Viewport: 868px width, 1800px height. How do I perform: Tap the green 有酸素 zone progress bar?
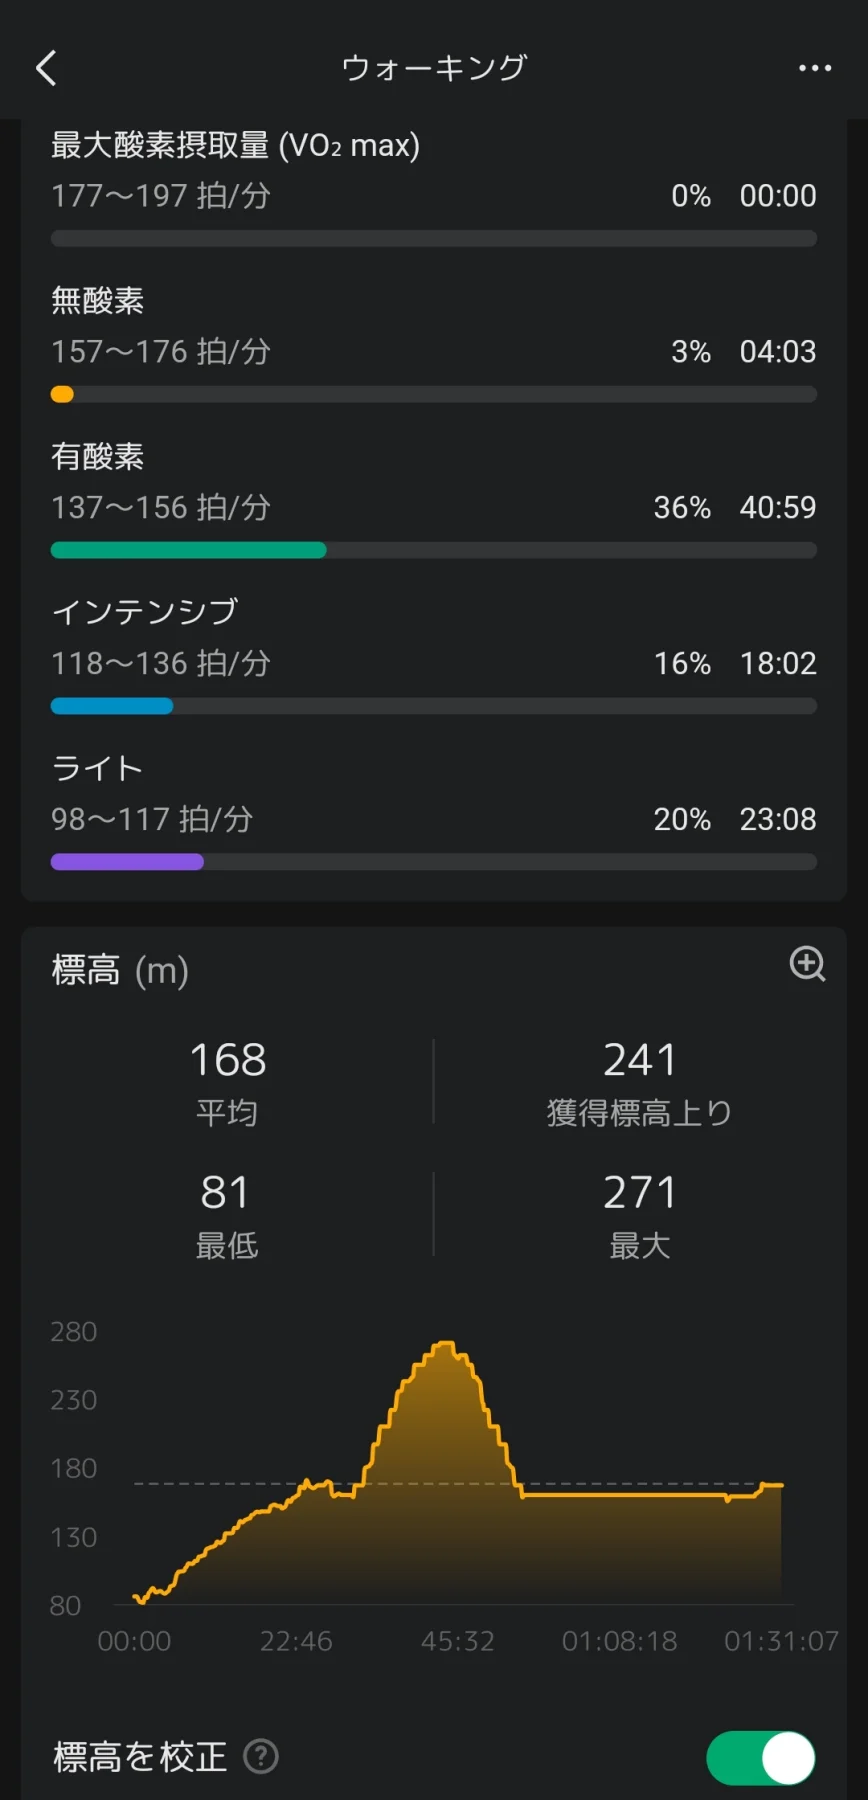point(188,550)
